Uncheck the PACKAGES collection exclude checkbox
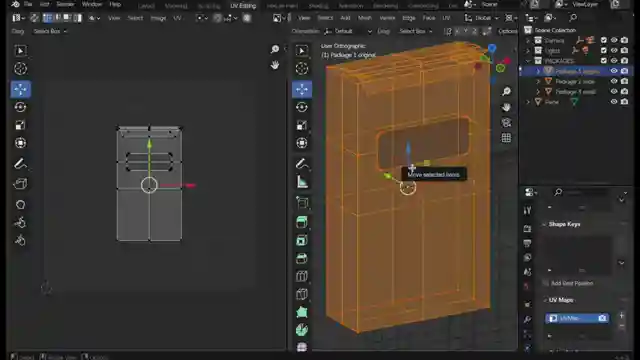640x360 pixels. pyautogui.click(x=604, y=60)
